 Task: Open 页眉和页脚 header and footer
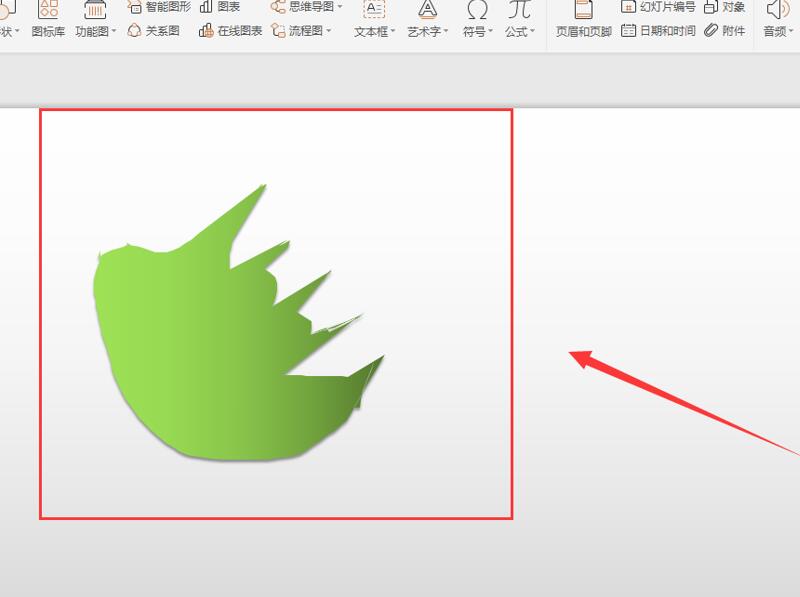click(584, 19)
